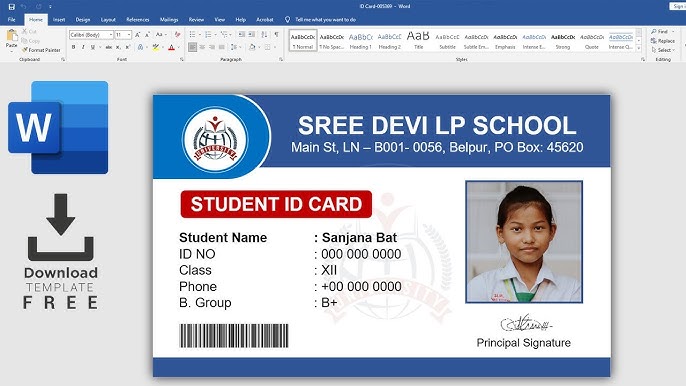Viewport: 686px width, 386px height.
Task: Show paragraph marks (pilcrow)
Action: pyautogui.click(x=276, y=35)
